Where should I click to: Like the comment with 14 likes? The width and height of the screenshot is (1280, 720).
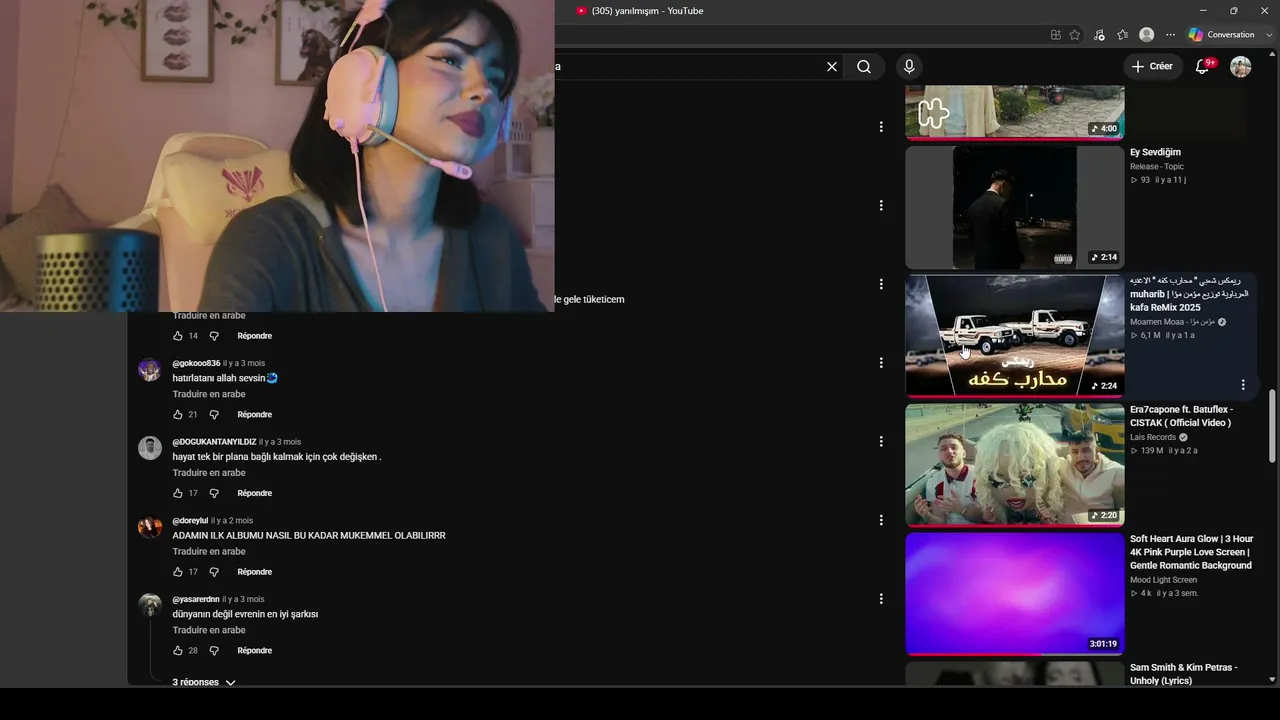click(x=178, y=336)
